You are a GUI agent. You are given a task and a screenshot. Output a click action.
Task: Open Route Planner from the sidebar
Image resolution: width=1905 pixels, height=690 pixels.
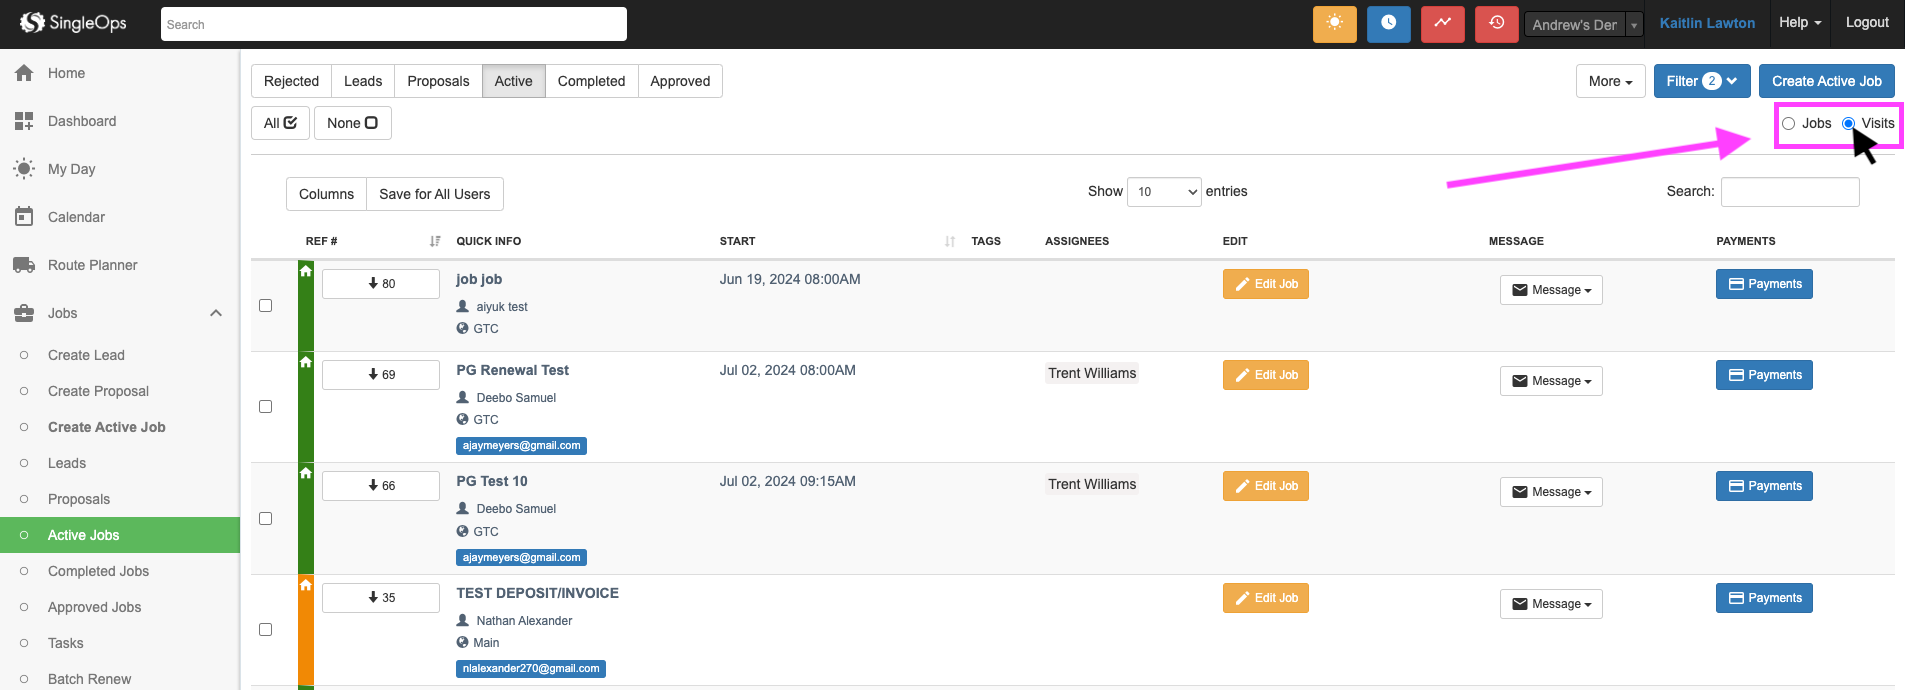pos(92,265)
